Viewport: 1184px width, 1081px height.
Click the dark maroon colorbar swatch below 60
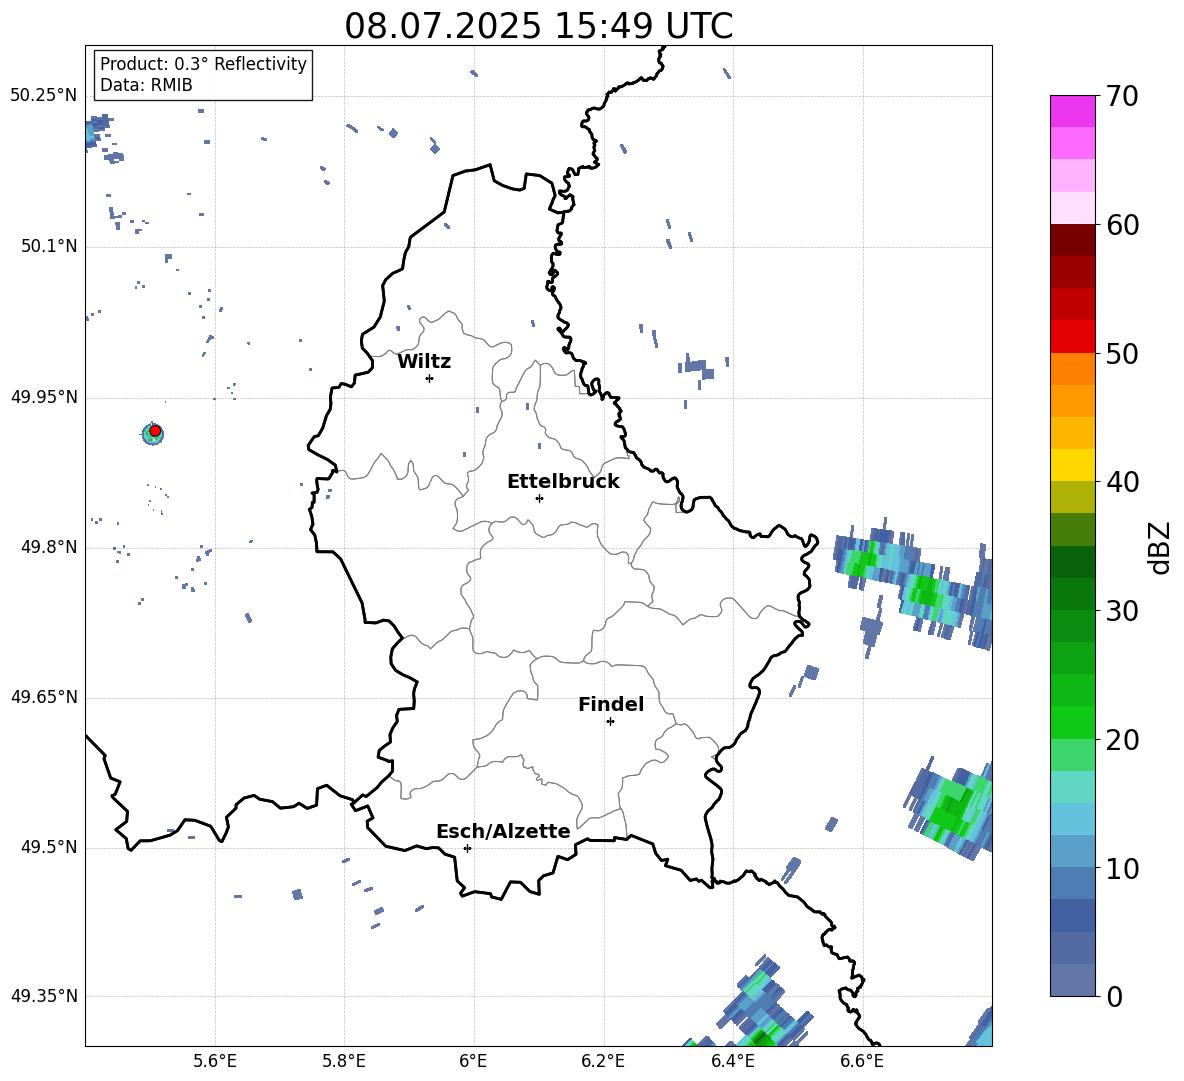coord(1073,239)
